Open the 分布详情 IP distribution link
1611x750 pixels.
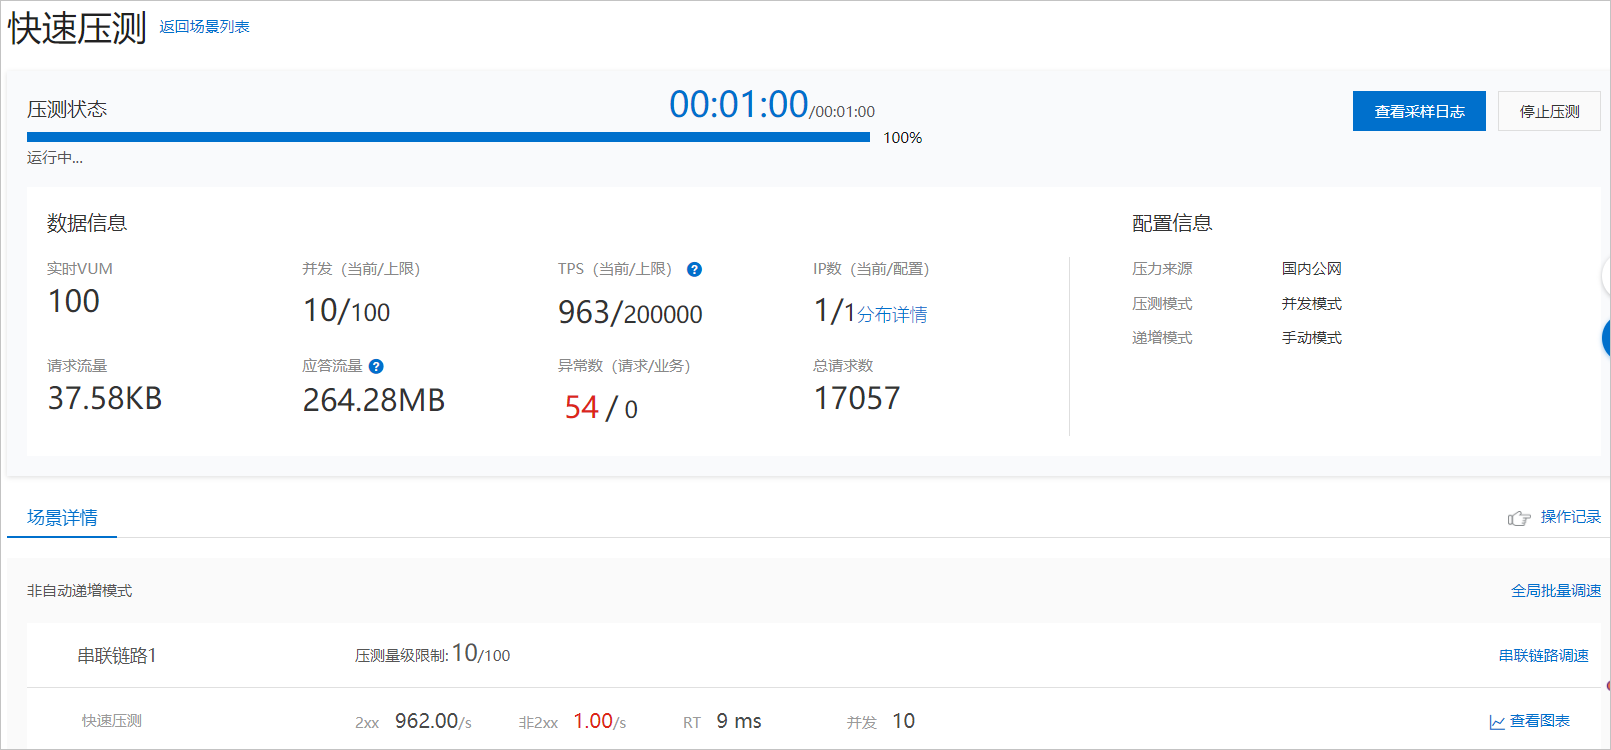892,314
